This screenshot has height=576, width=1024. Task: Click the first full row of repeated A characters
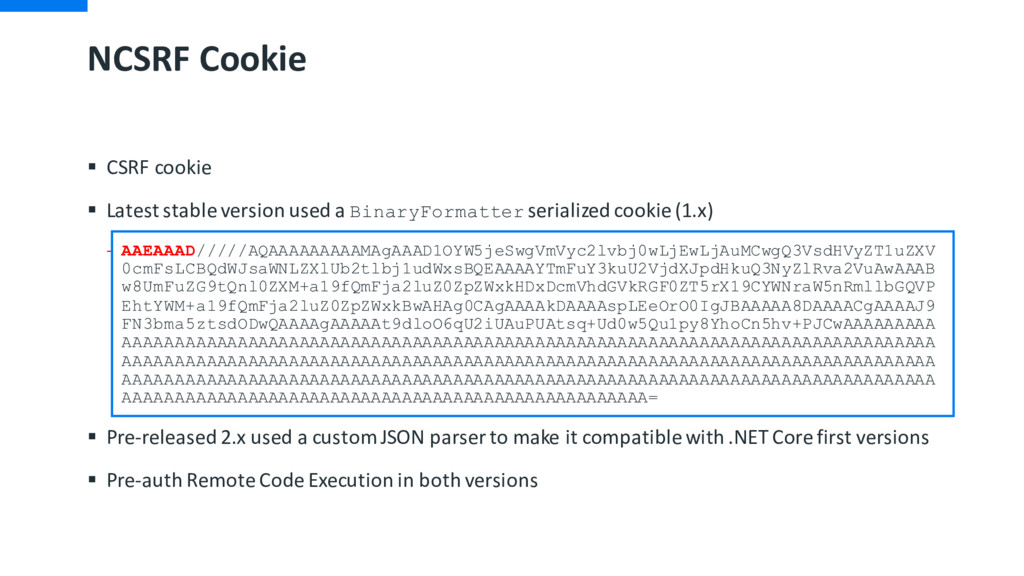pyautogui.click(x=528, y=342)
